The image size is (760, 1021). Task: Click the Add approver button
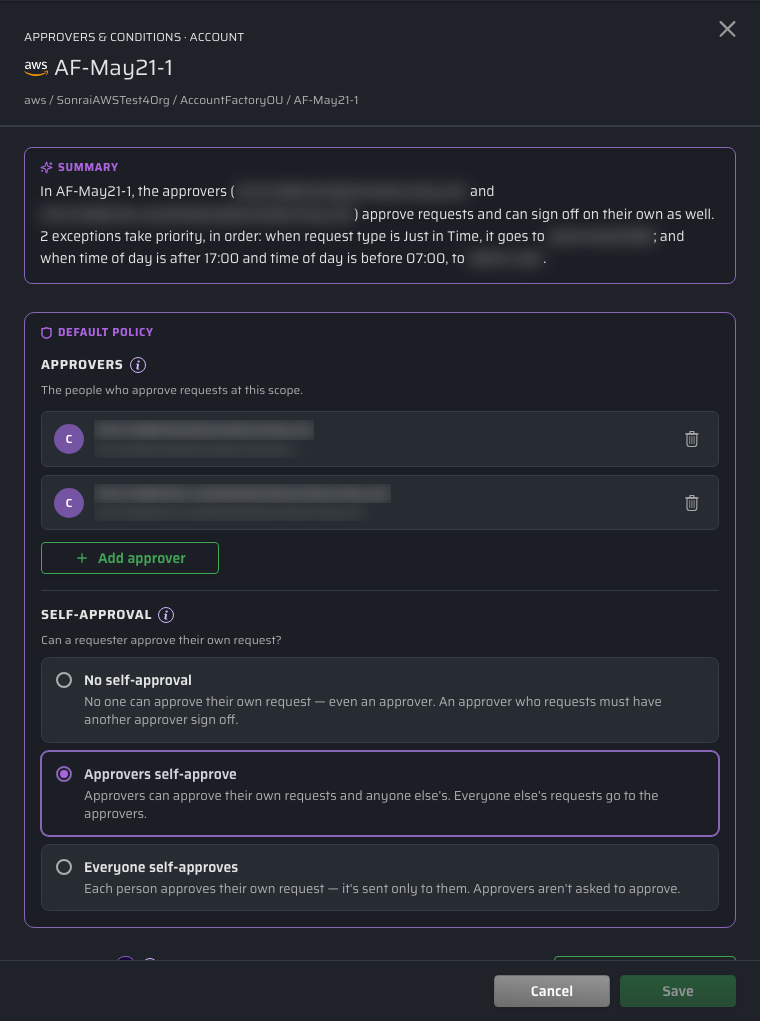[130, 558]
